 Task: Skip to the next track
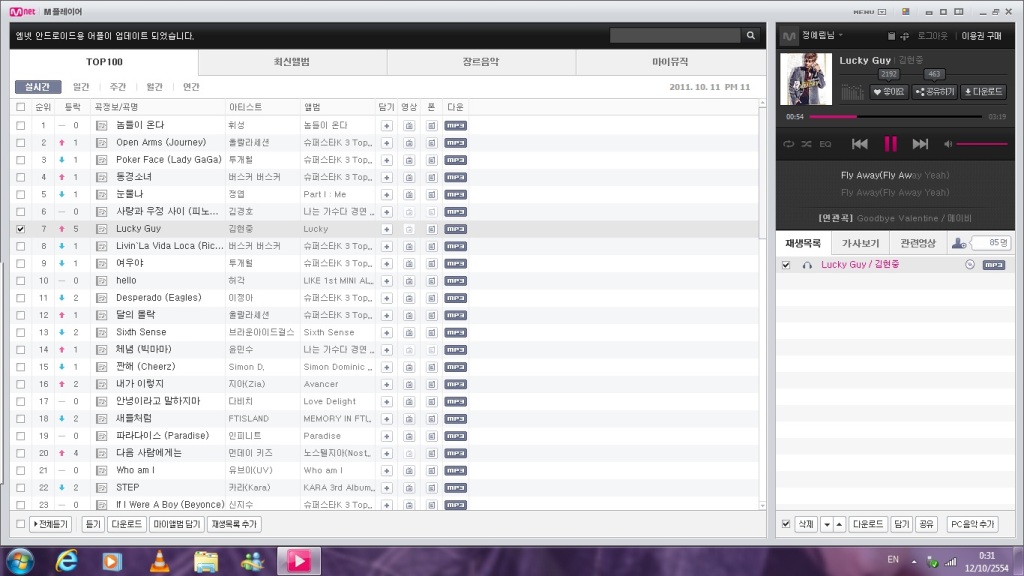coord(920,144)
